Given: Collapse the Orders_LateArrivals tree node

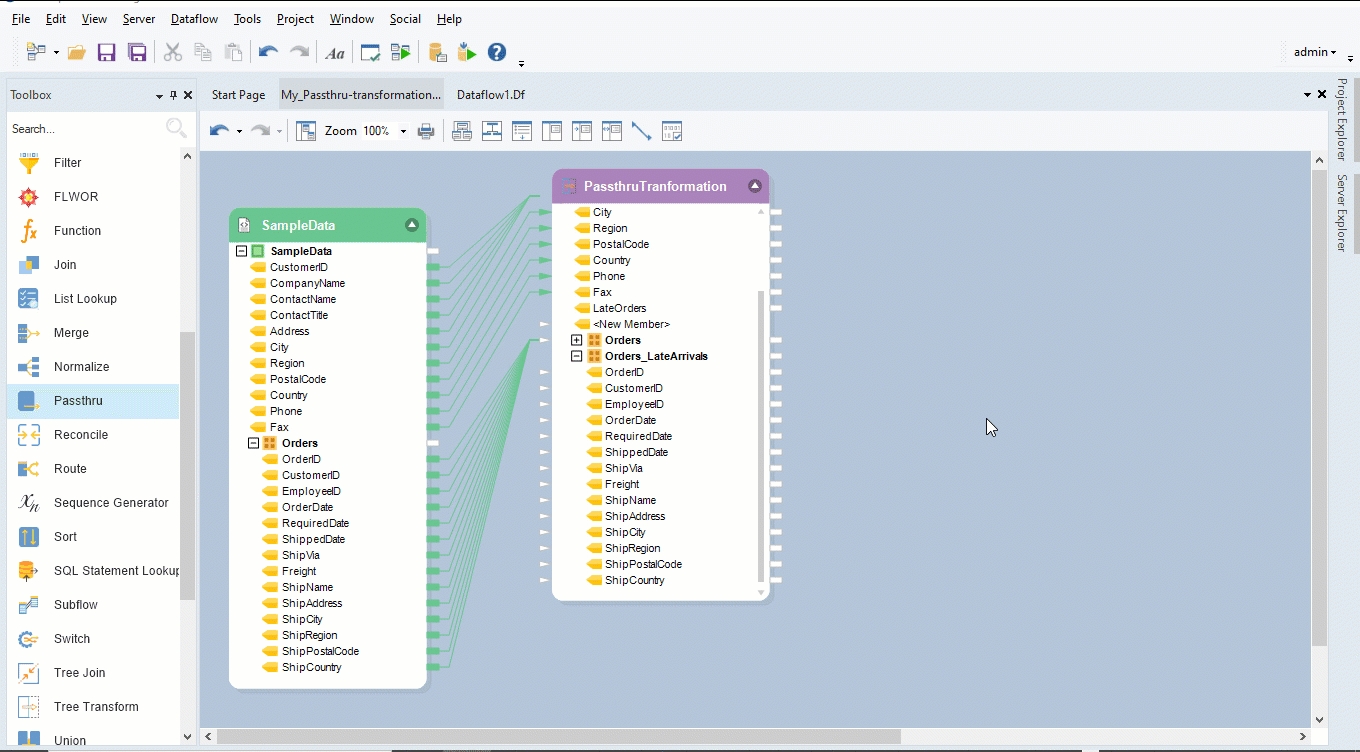Looking at the screenshot, I should [x=577, y=356].
